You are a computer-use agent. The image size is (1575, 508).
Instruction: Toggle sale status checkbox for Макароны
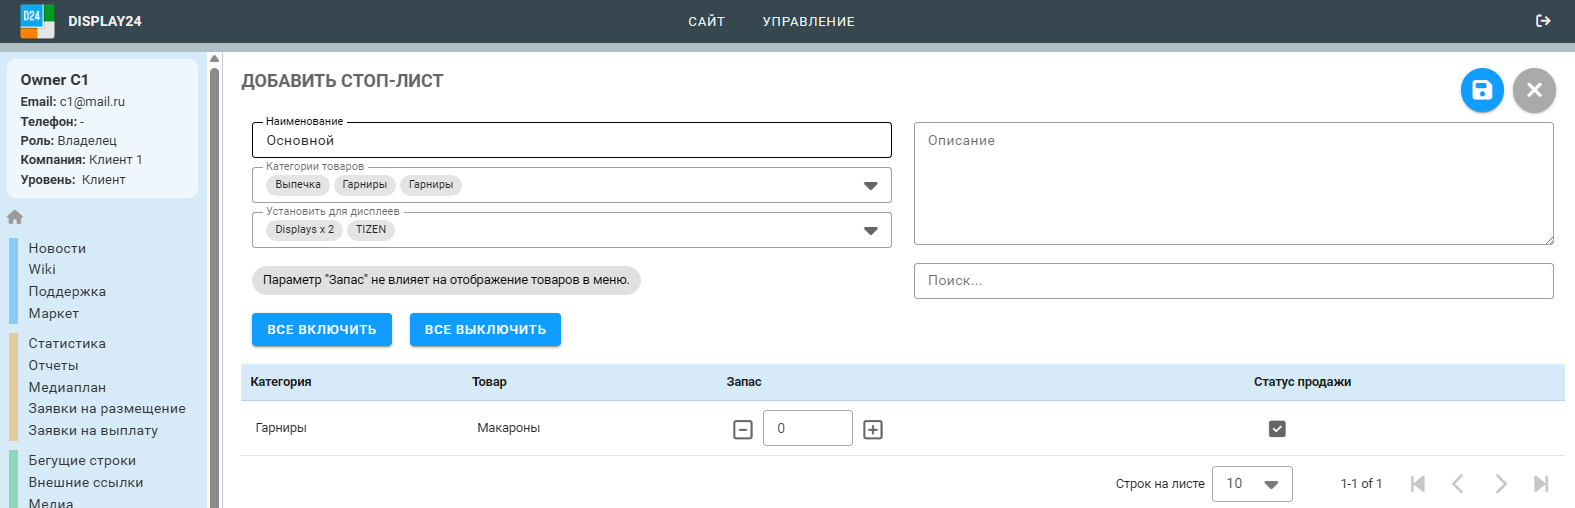1277,429
